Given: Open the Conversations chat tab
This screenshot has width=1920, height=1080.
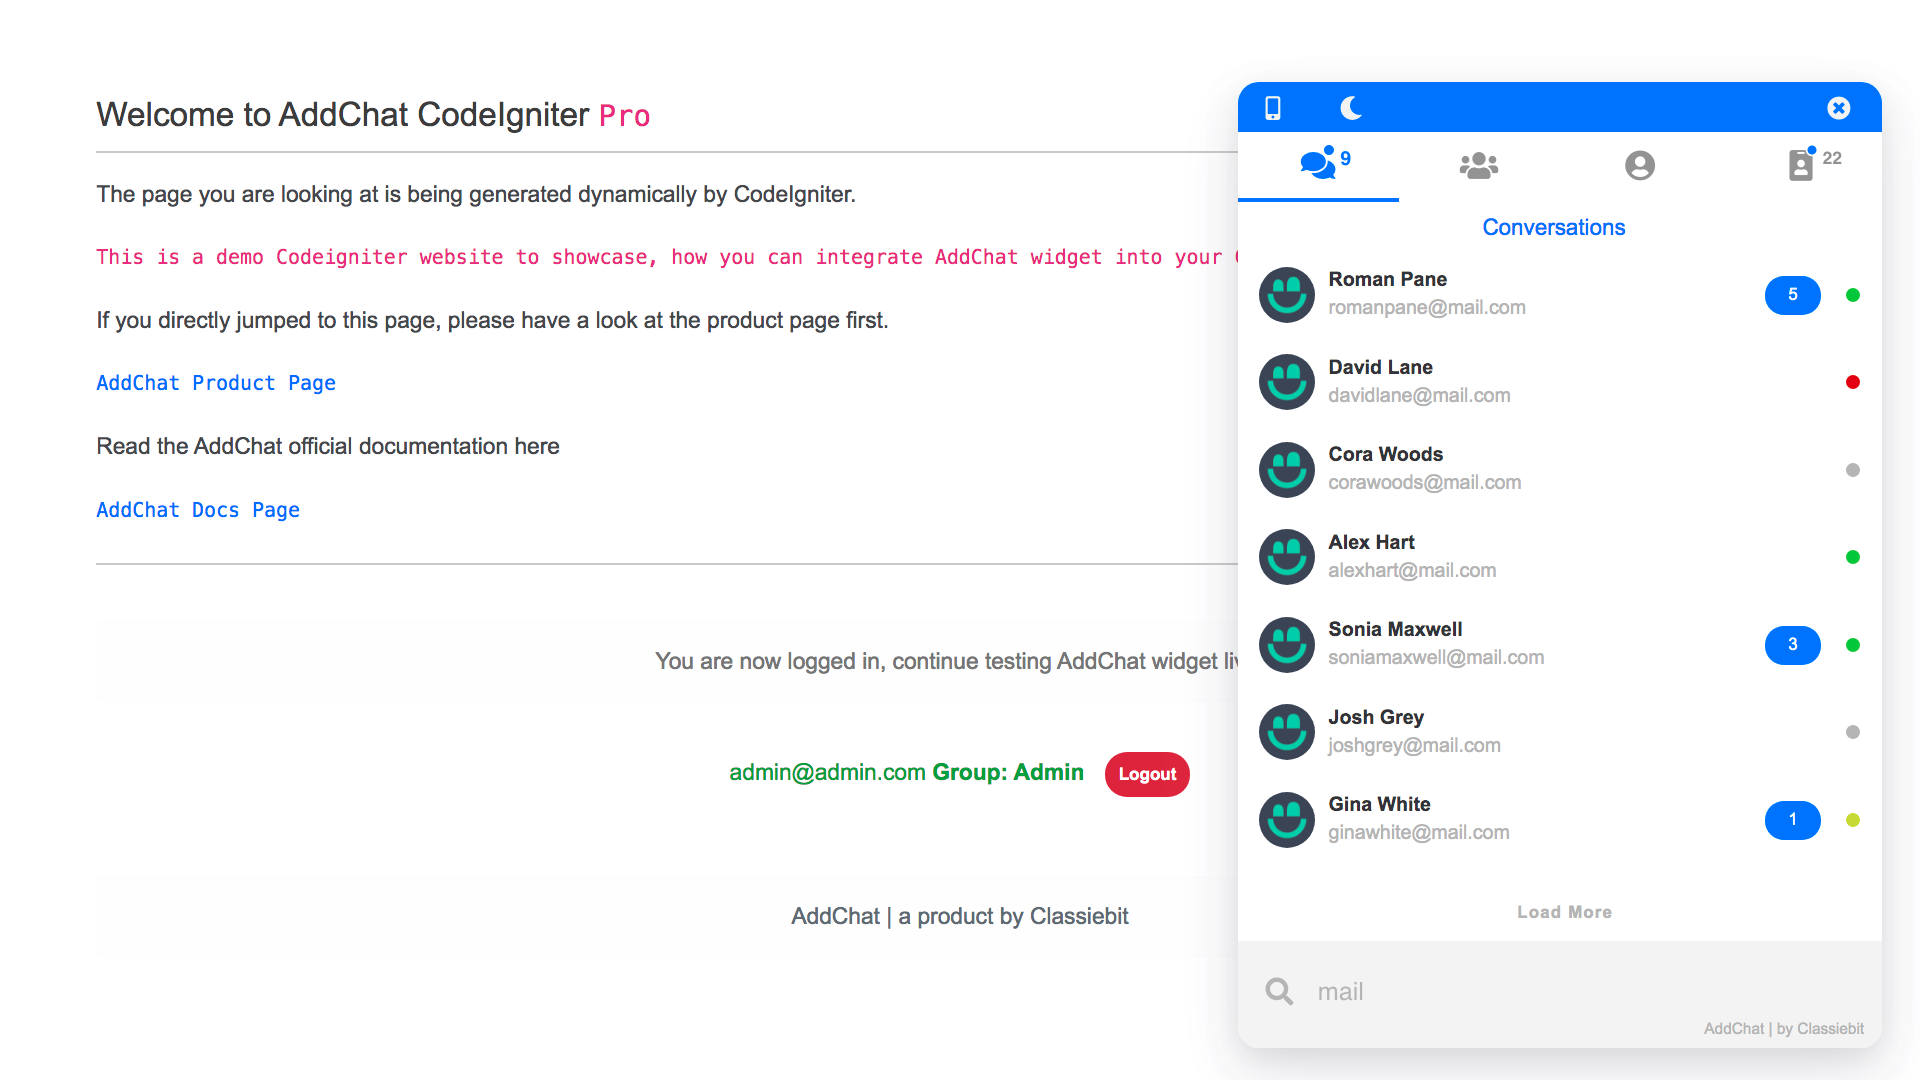Looking at the screenshot, I should 1318,164.
